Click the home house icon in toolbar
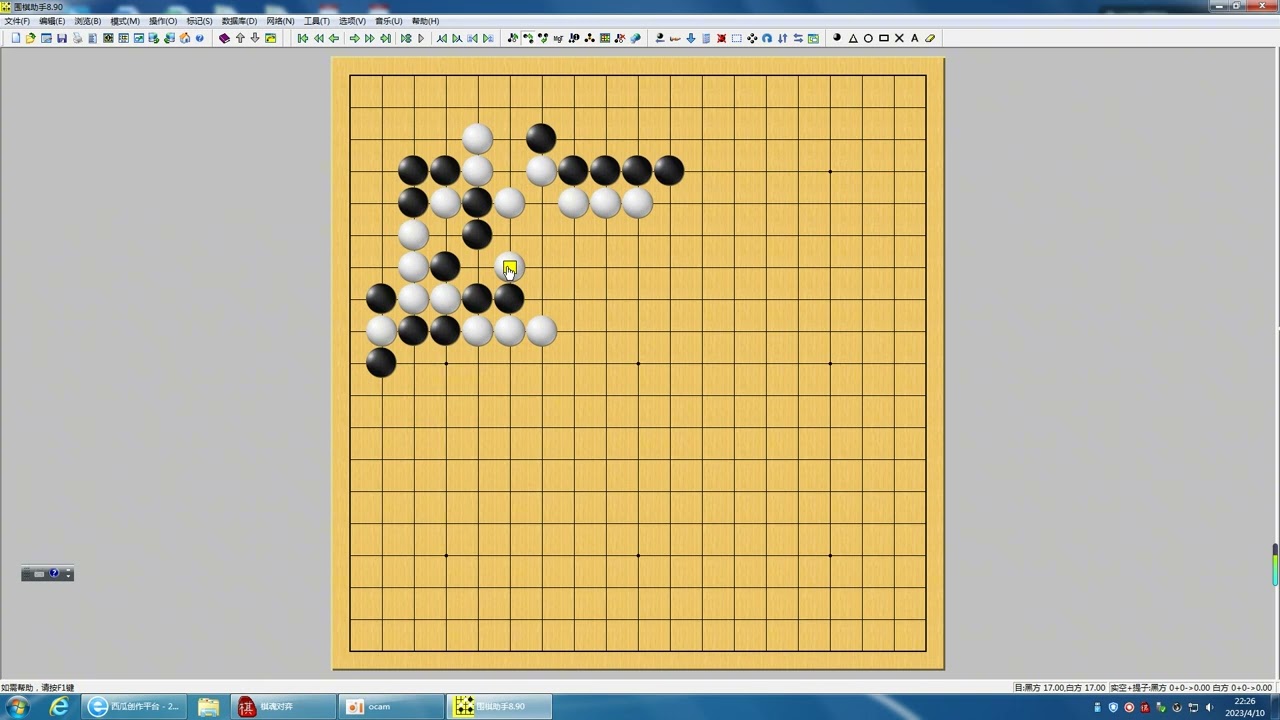Image resolution: width=1280 pixels, height=720 pixels. click(x=185, y=38)
